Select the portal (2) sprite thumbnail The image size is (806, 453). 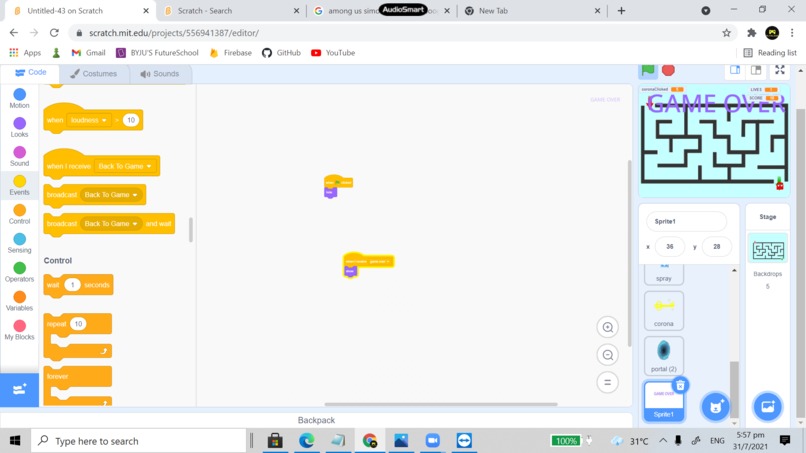tap(664, 356)
